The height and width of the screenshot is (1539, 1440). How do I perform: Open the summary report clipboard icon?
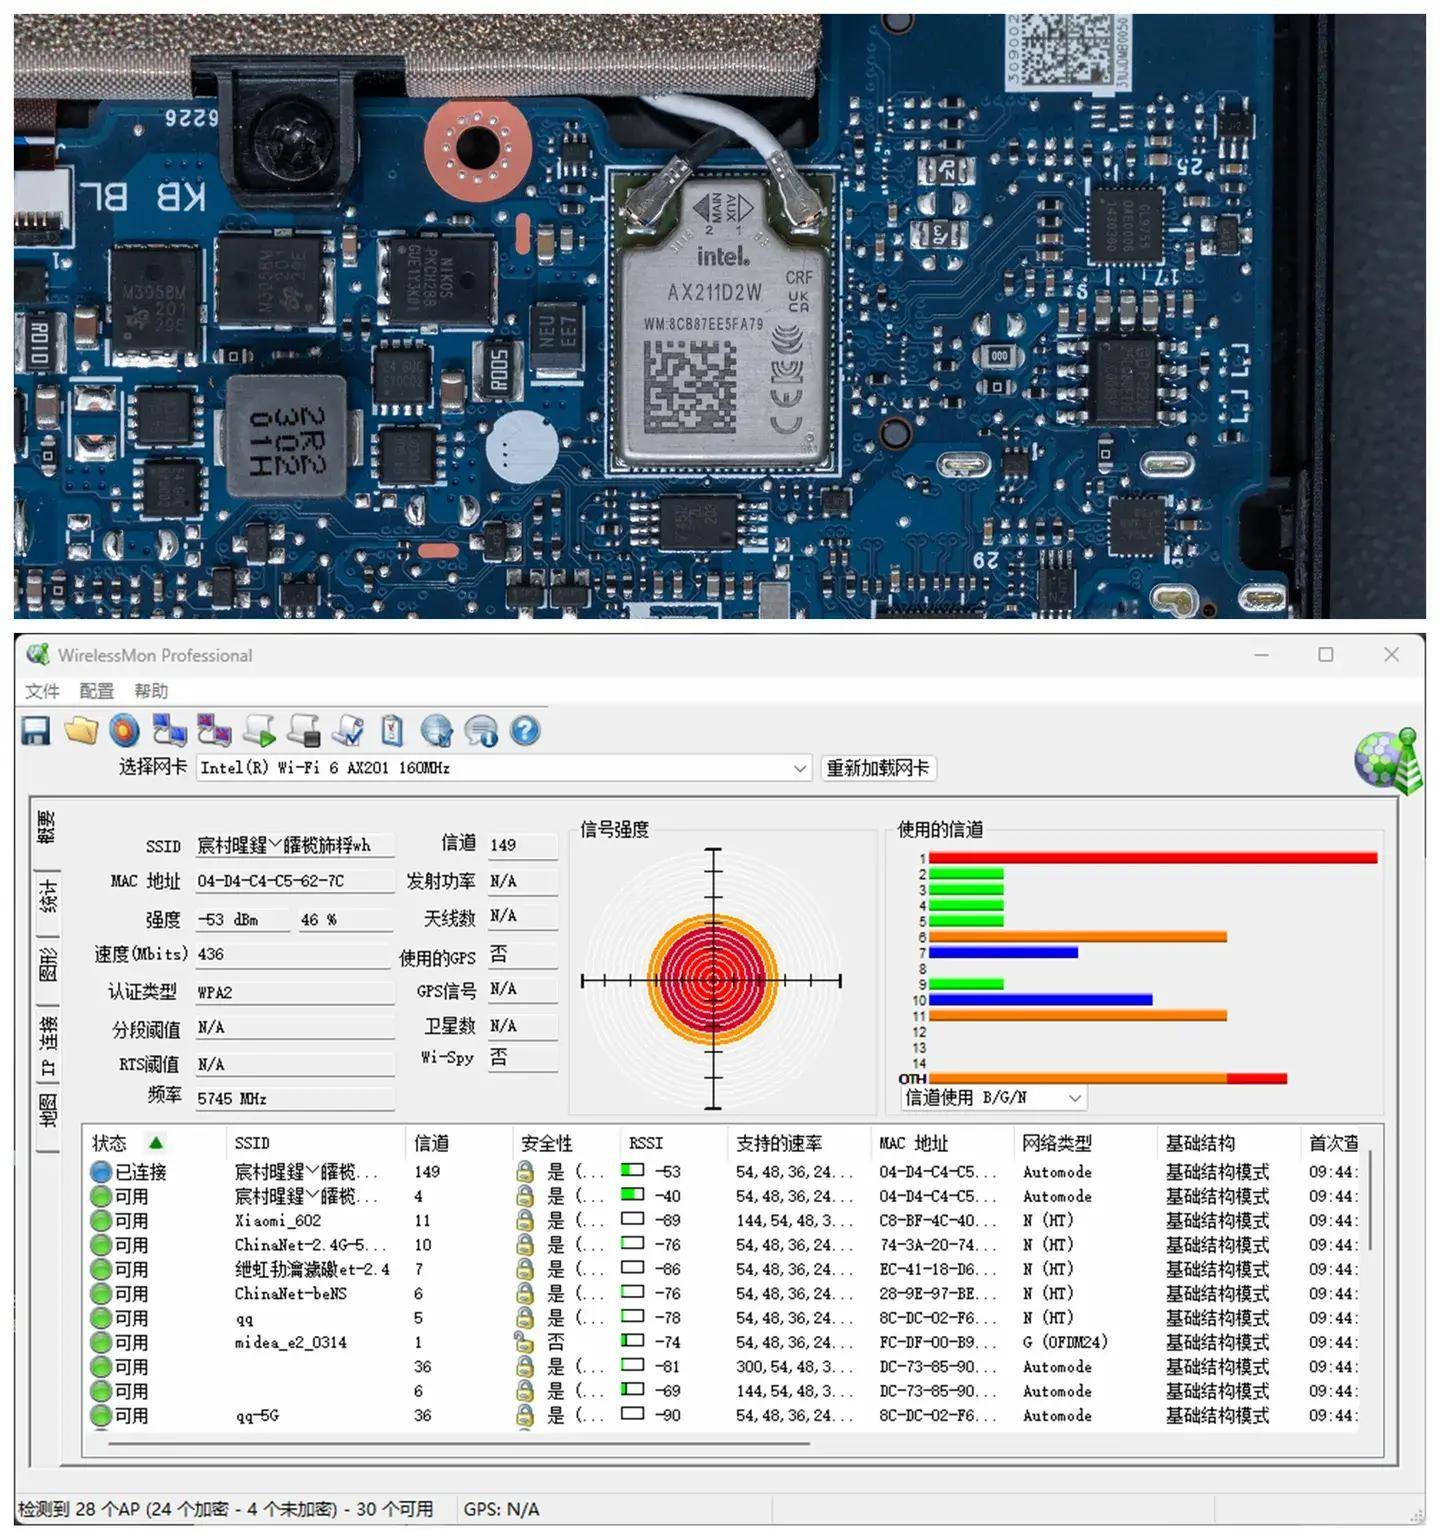(390, 731)
